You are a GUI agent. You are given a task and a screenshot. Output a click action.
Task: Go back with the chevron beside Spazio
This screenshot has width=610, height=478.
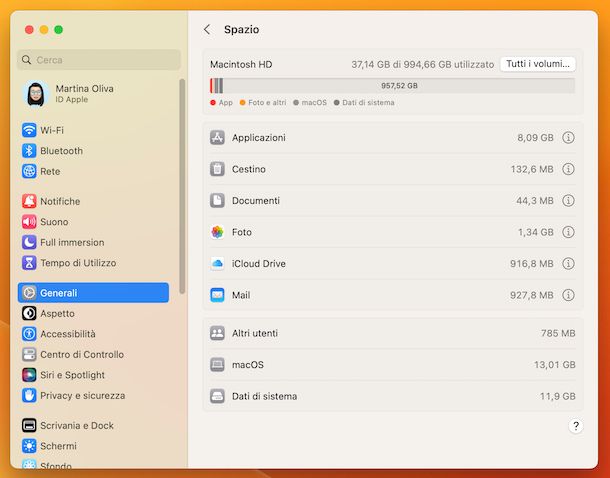pos(207,30)
